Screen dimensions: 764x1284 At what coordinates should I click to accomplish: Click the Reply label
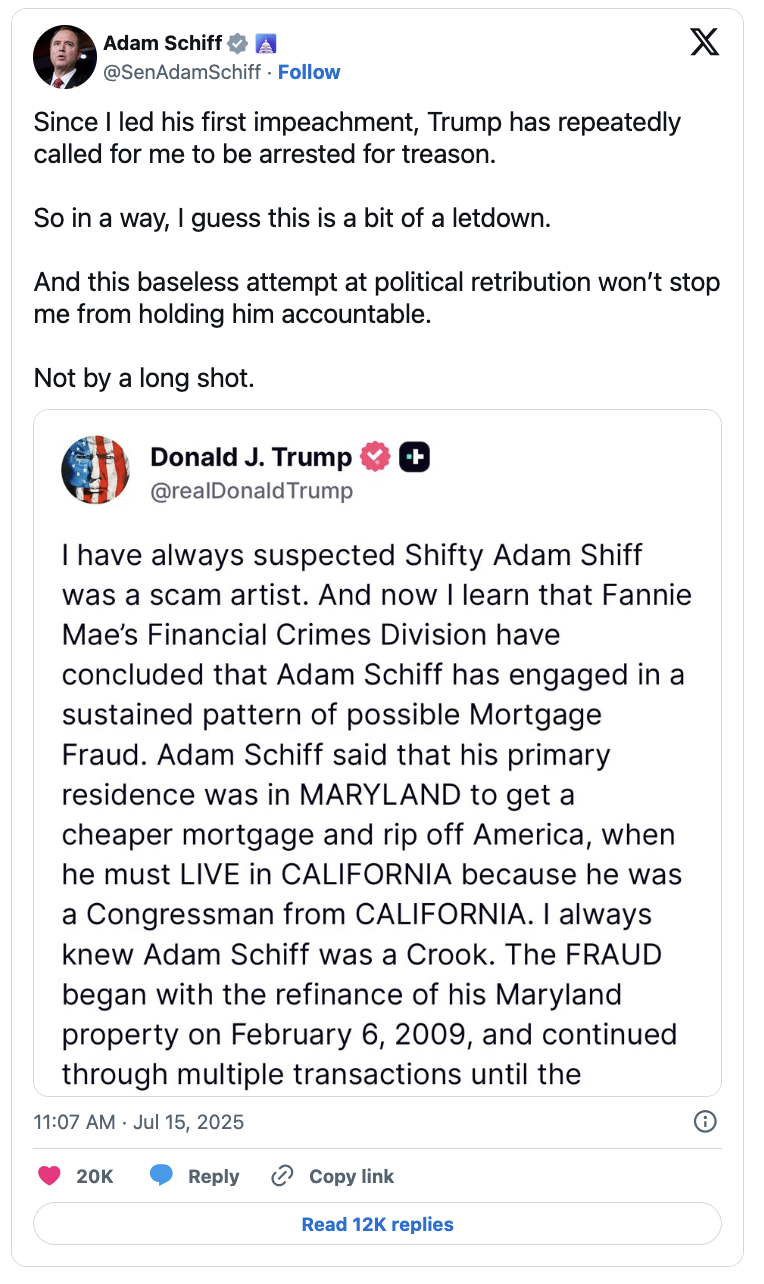[x=213, y=1176]
